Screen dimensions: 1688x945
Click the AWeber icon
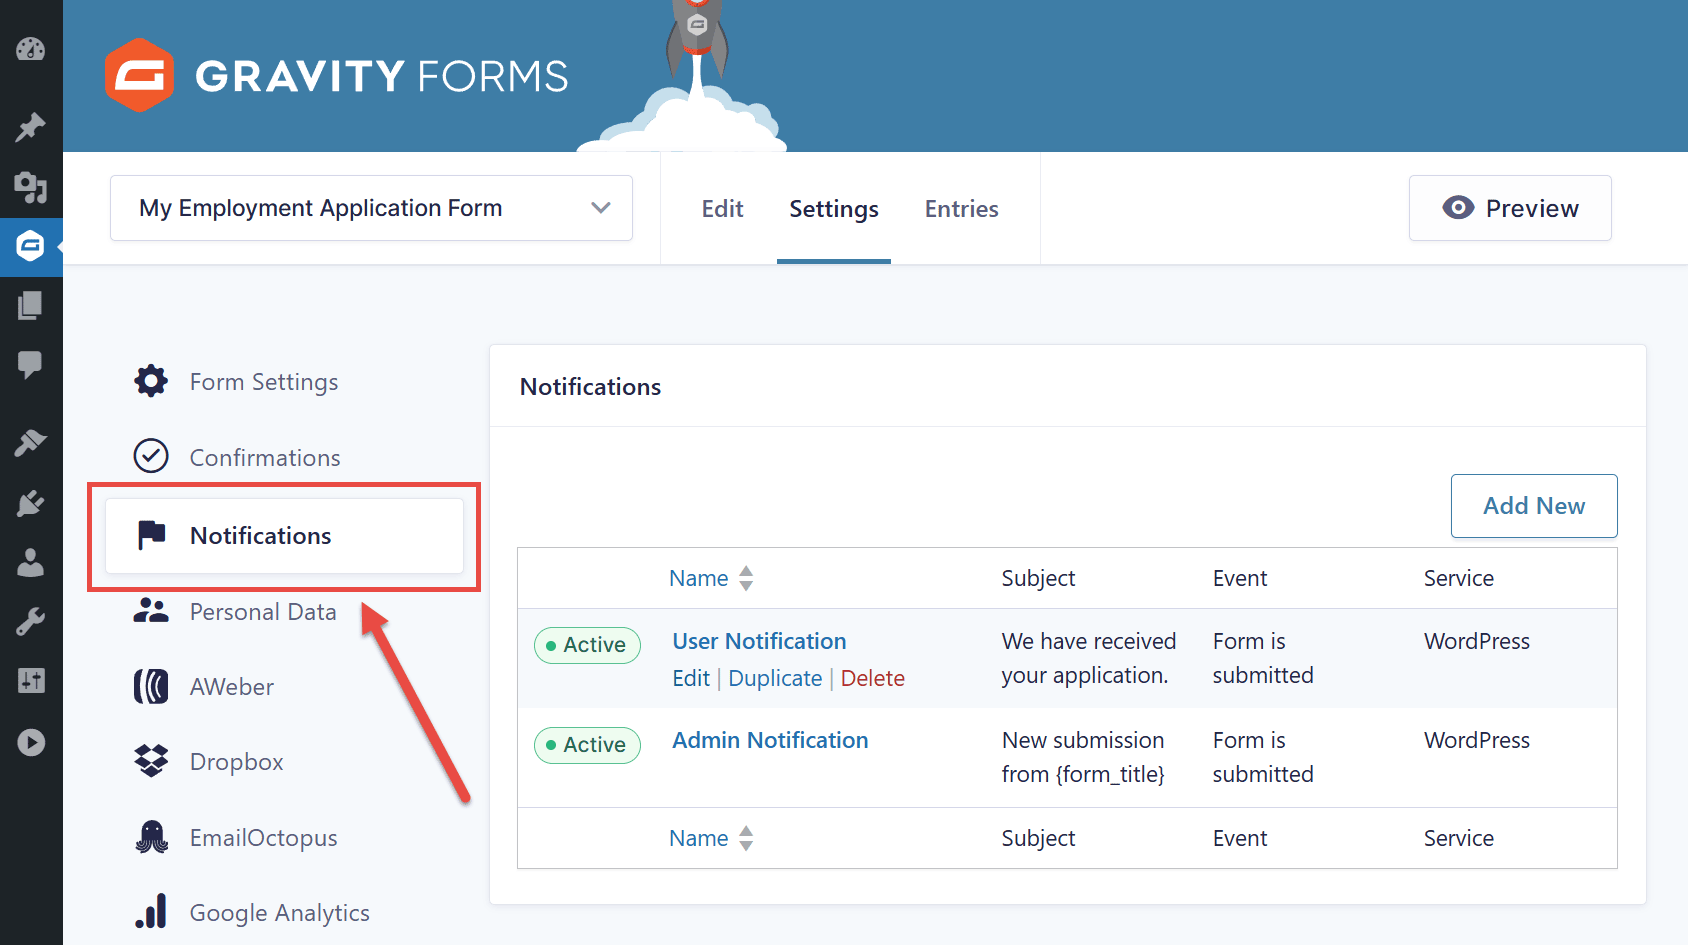(151, 686)
